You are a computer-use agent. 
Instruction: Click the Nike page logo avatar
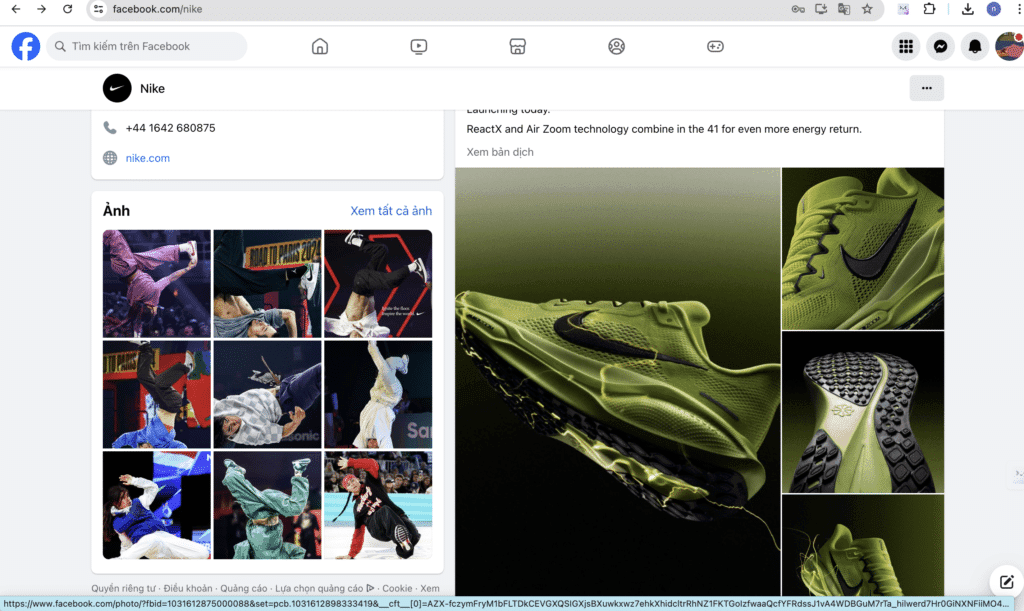point(117,88)
